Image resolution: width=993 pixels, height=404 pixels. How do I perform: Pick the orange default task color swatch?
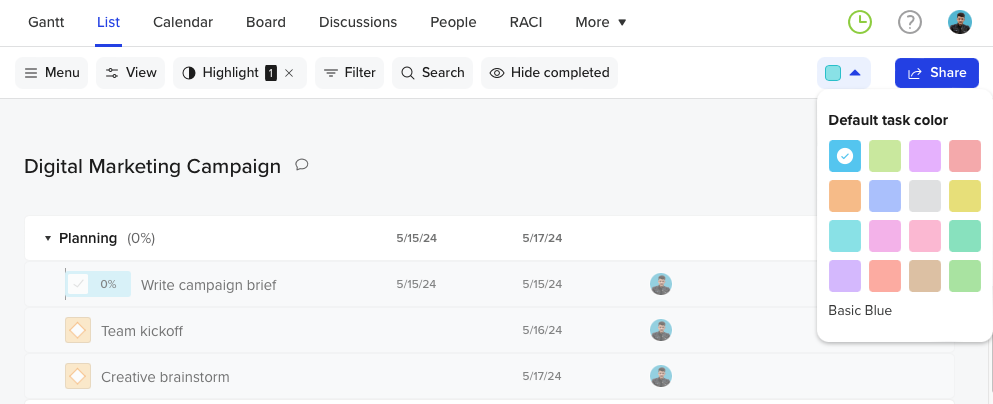tap(845, 195)
